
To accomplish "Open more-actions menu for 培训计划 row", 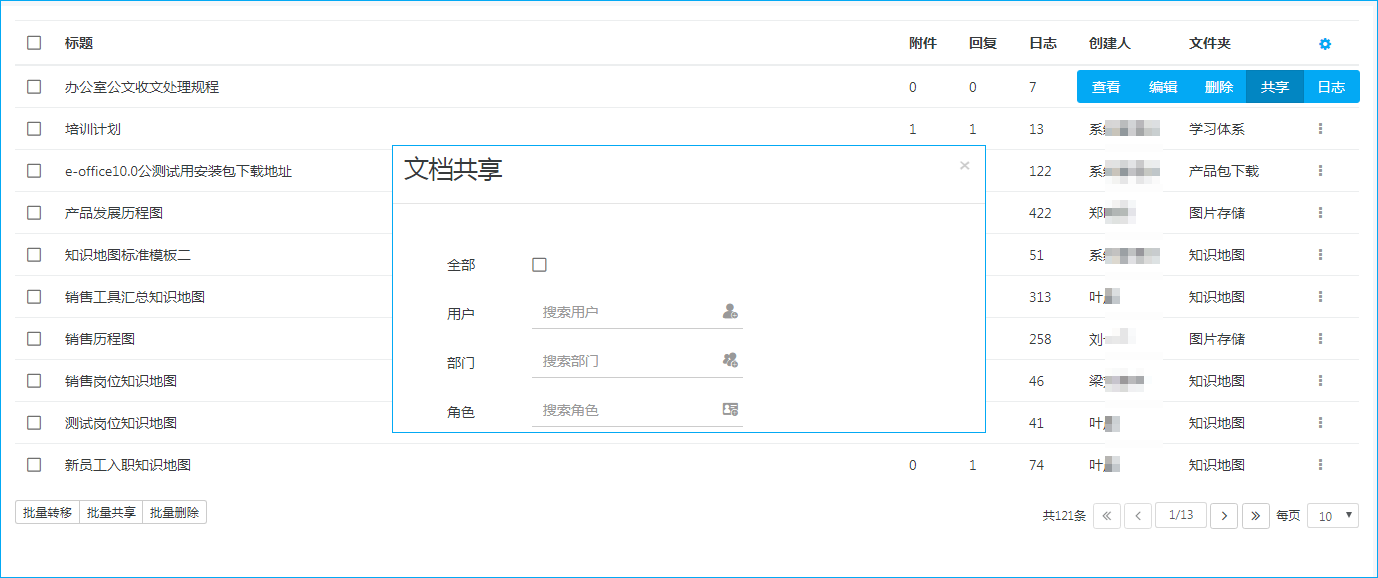I will (1321, 129).
